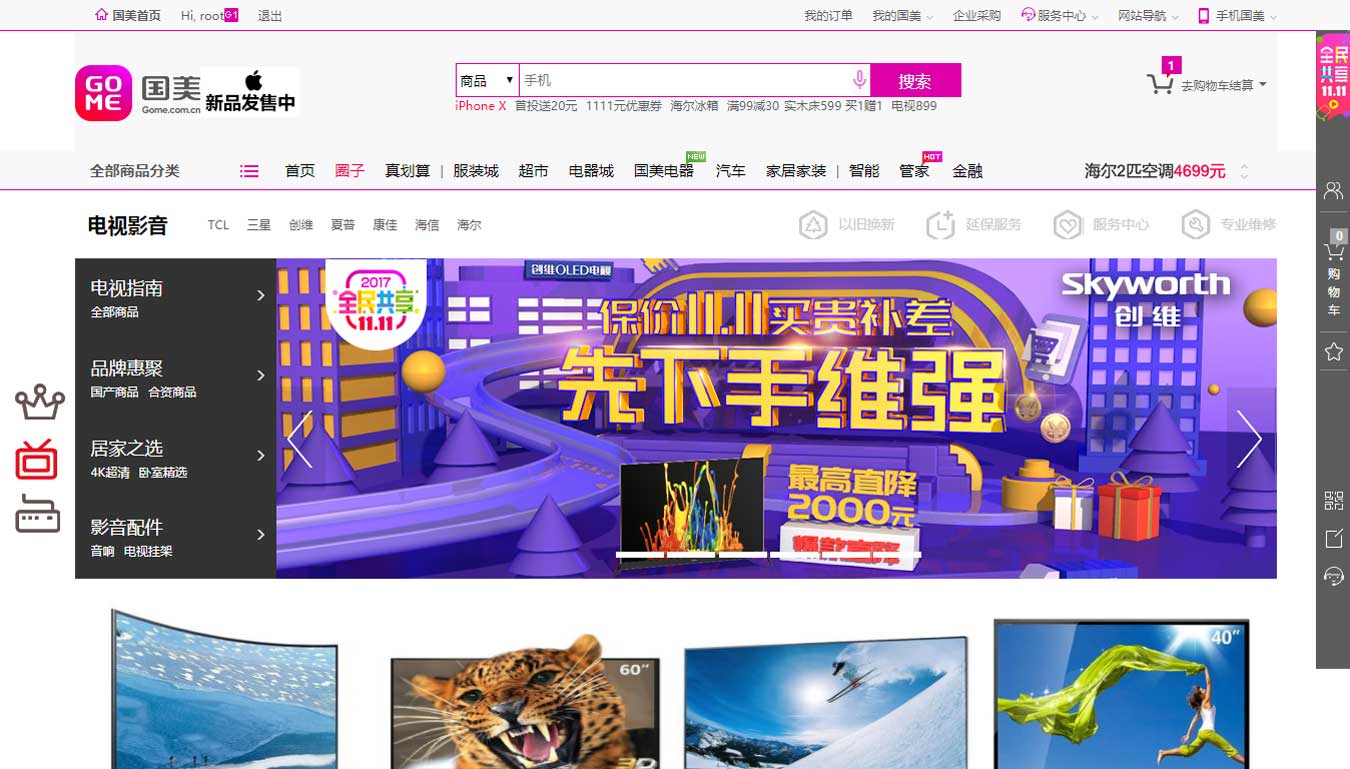
Task: Expand 我的国美 dropdown menu
Action: (902, 16)
